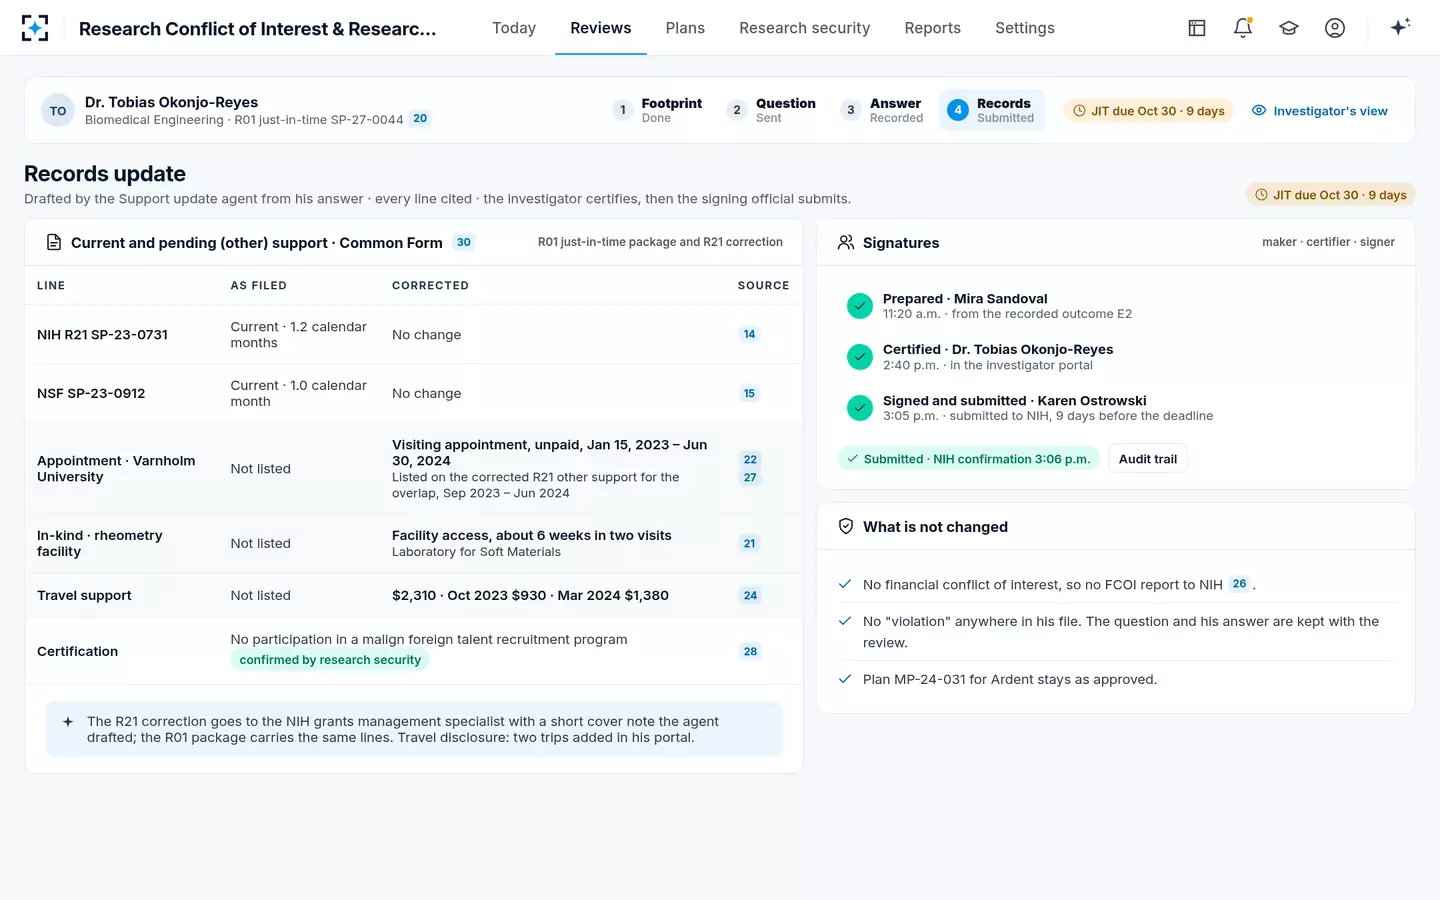Image resolution: width=1440 pixels, height=900 pixels.
Task: Open the Plans tab
Action: [x=685, y=28]
